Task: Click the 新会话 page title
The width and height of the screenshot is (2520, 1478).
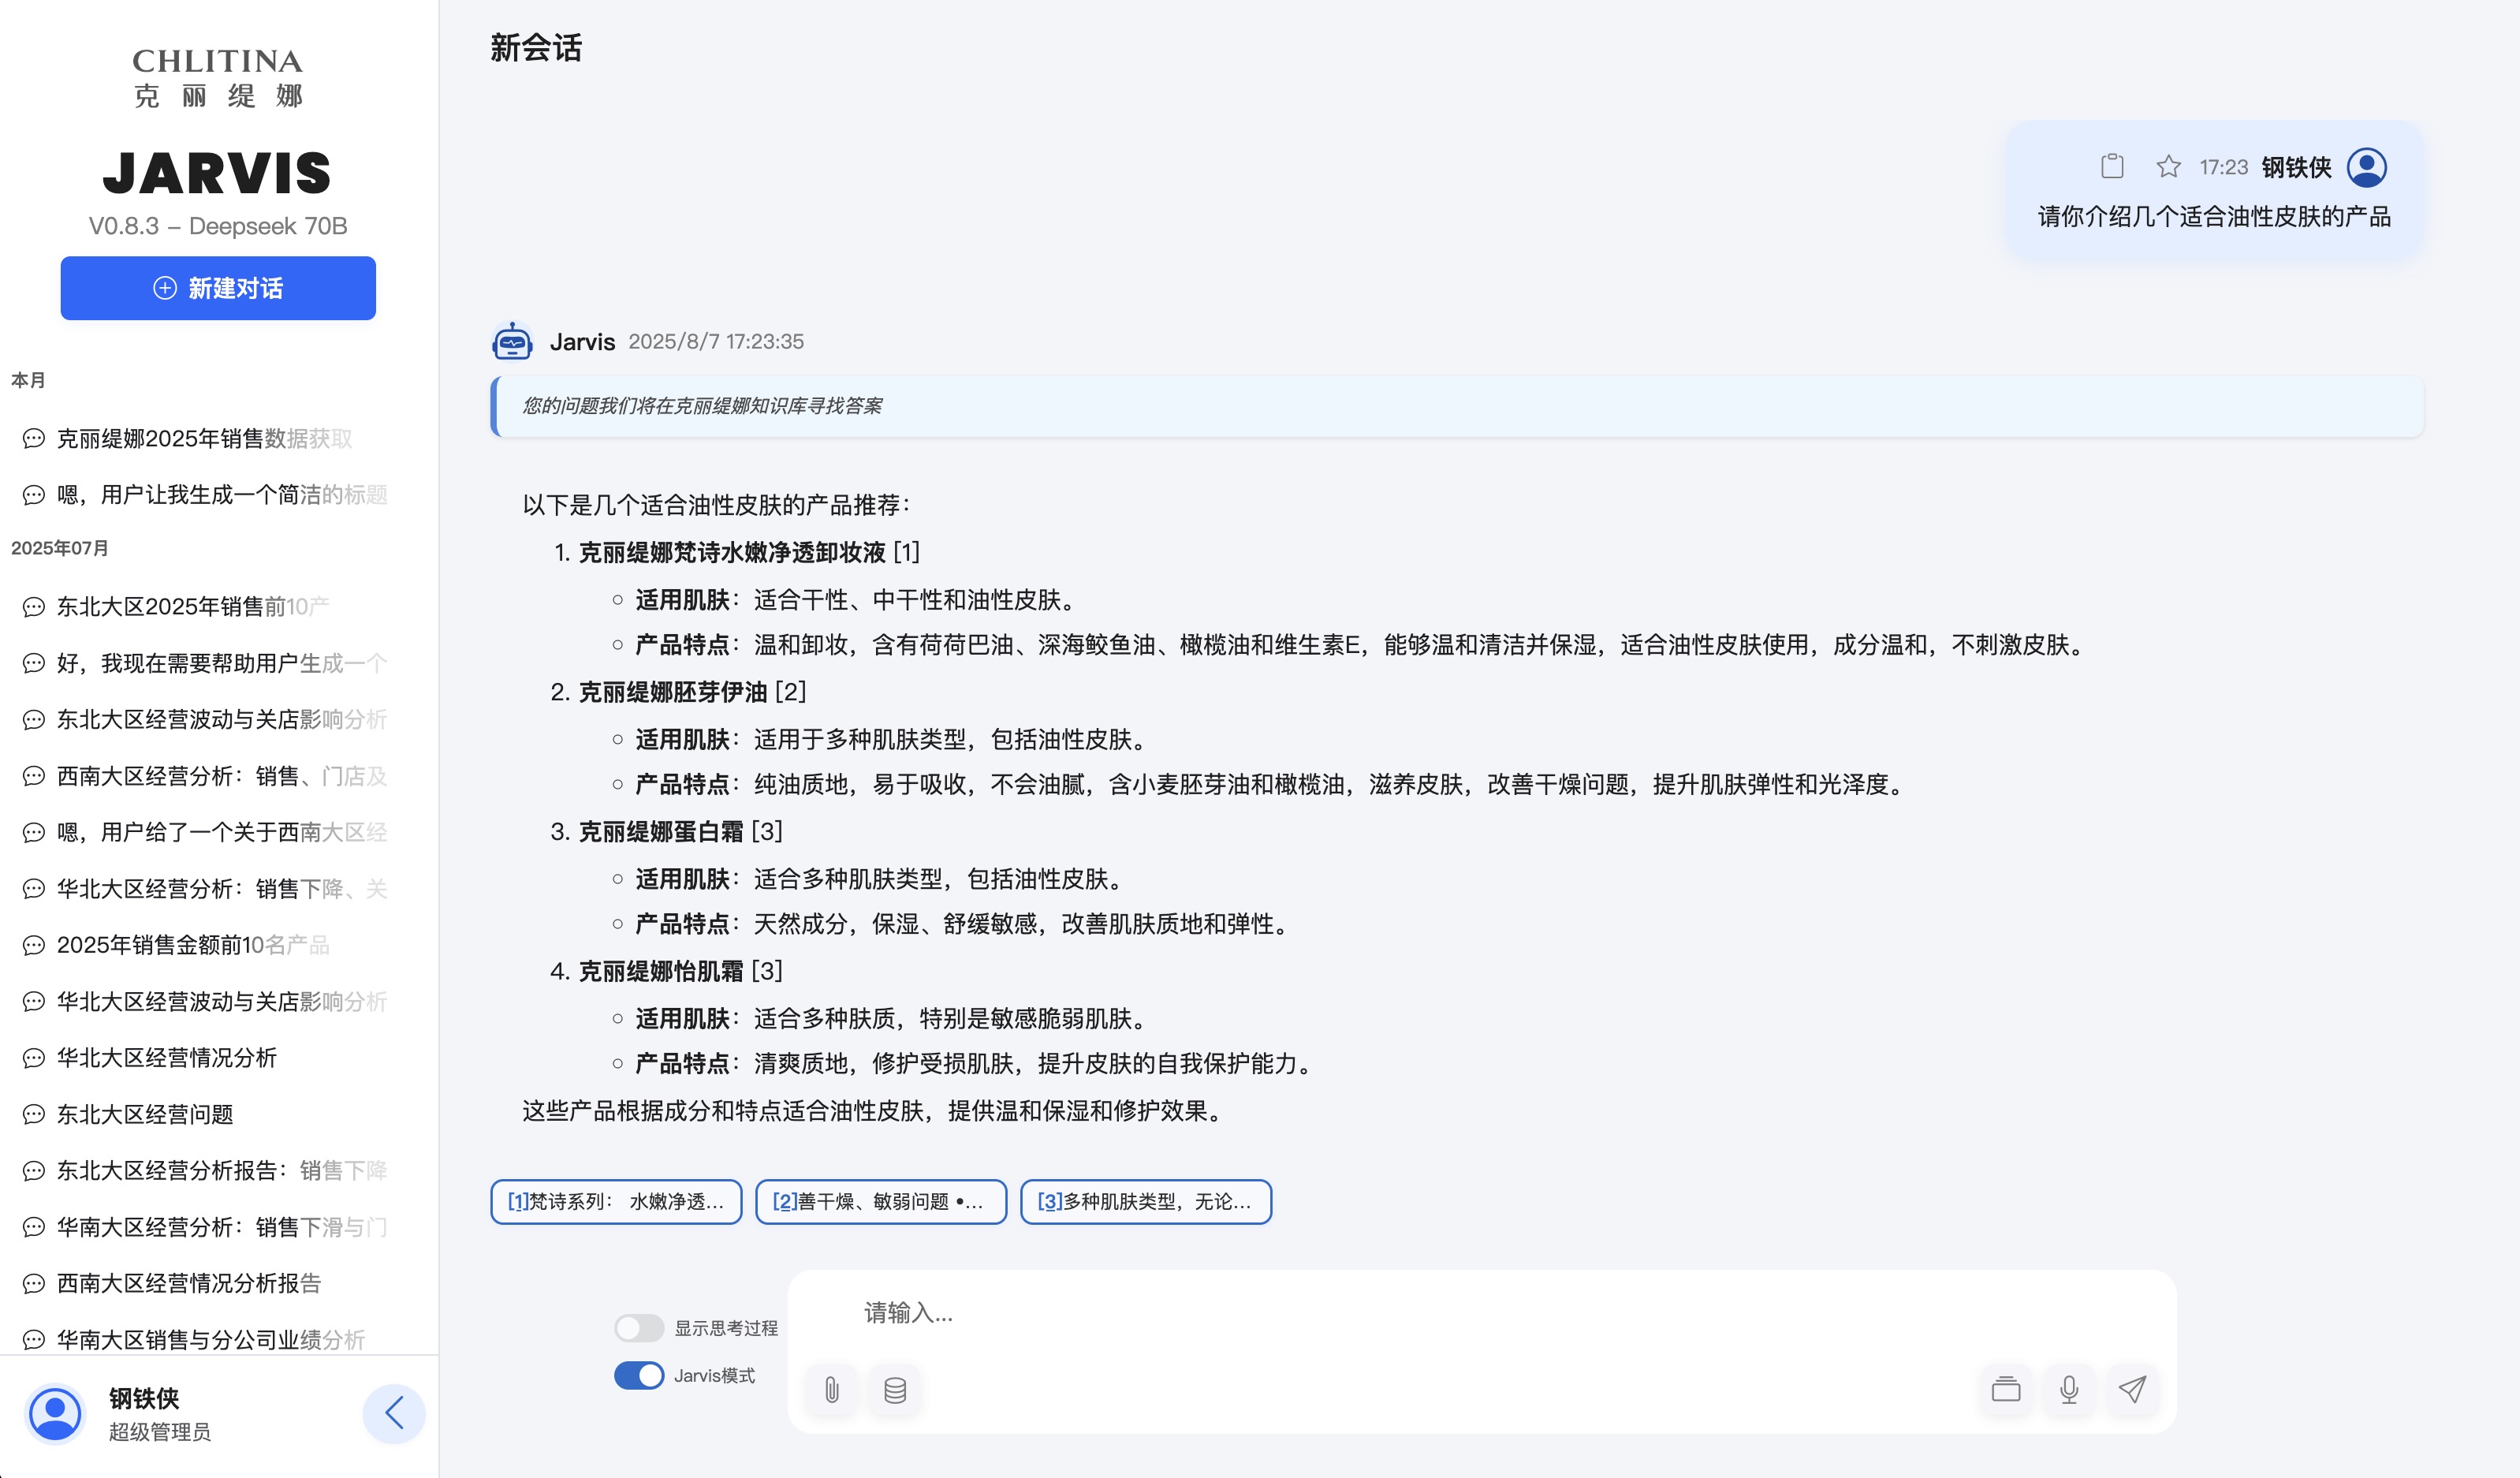Action: (x=536, y=48)
